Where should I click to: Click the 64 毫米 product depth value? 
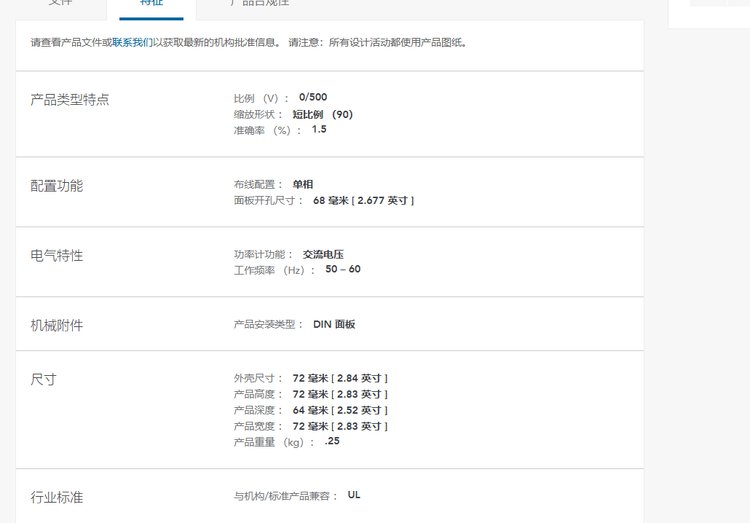340,410
